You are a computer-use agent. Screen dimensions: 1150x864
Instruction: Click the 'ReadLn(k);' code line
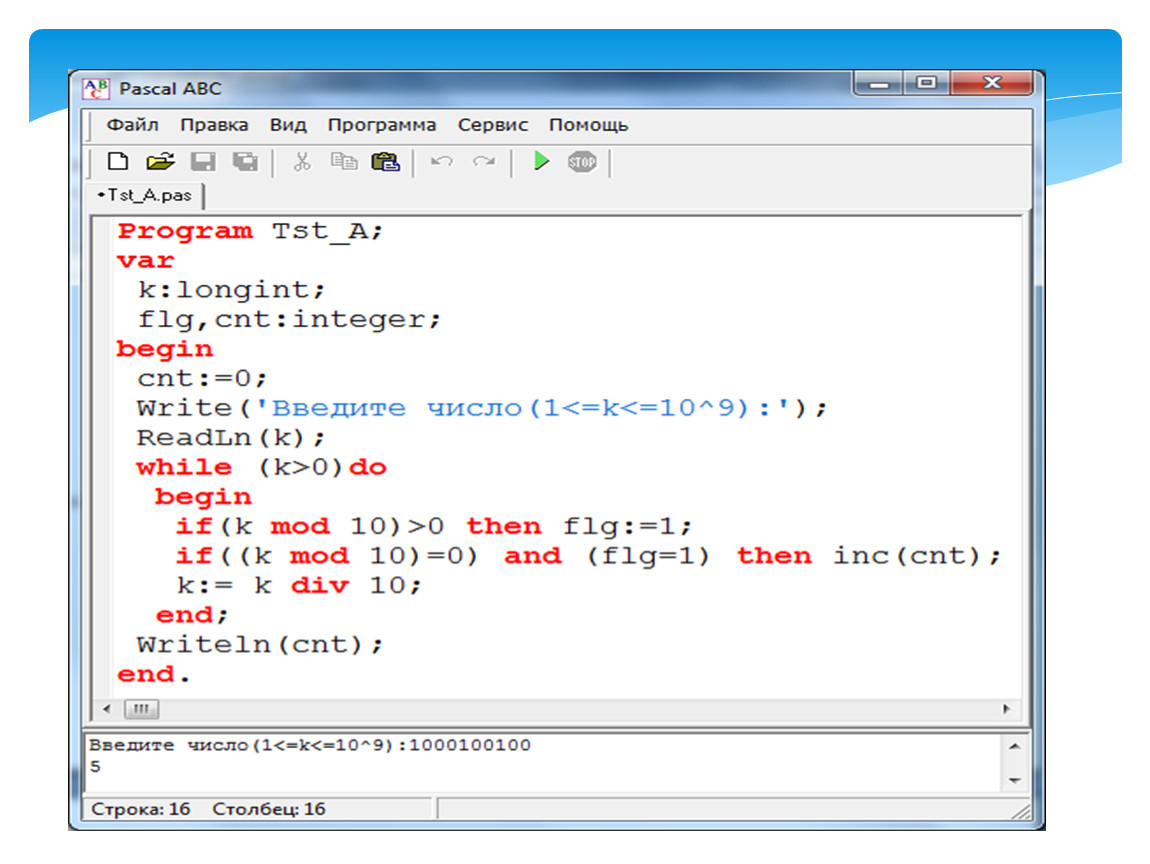click(230, 438)
